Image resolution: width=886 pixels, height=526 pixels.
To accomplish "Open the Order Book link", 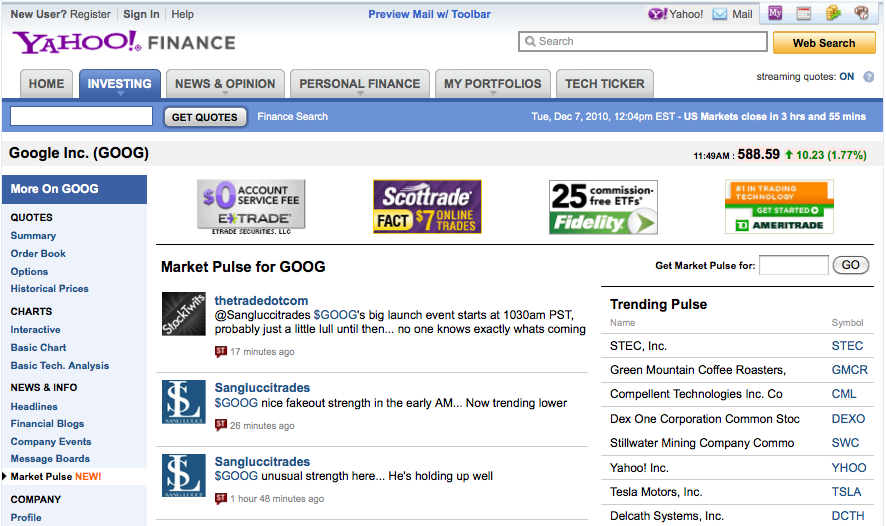I will 38,254.
